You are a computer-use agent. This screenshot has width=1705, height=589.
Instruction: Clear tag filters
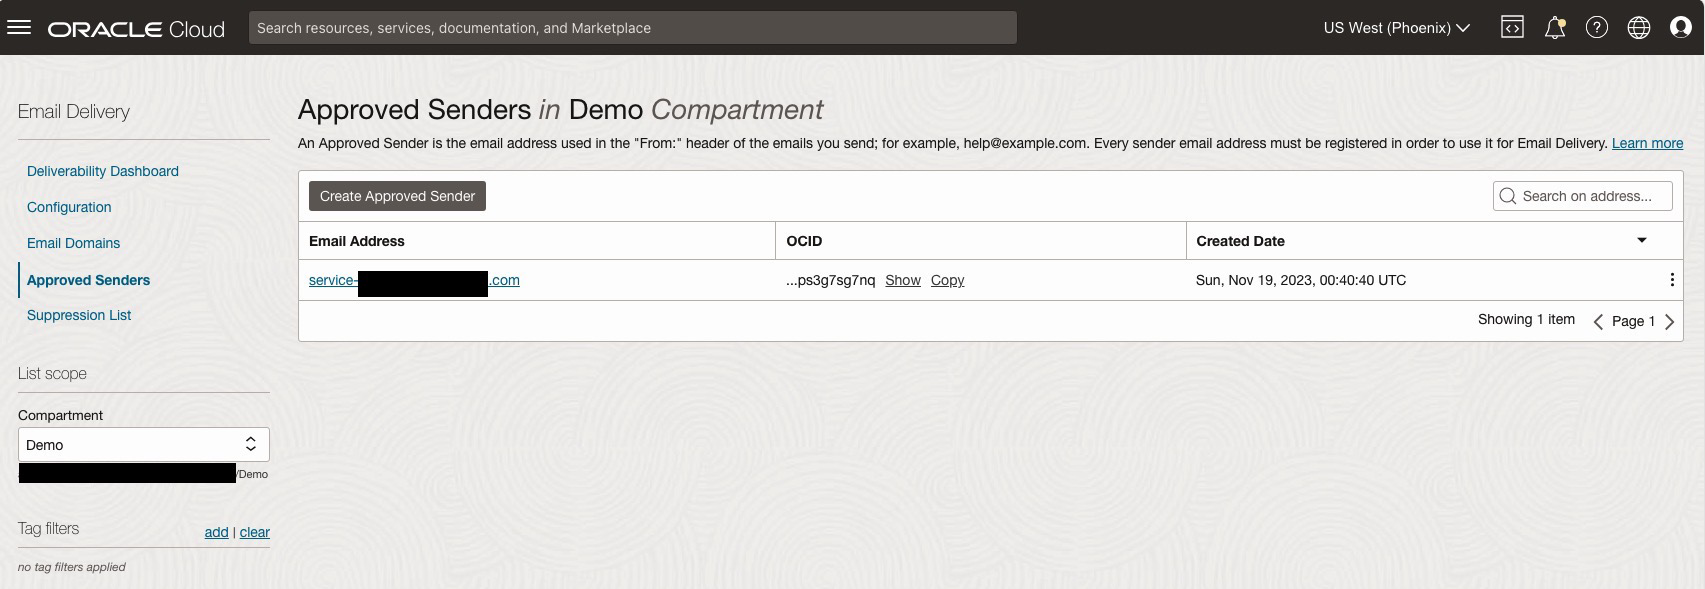255,532
